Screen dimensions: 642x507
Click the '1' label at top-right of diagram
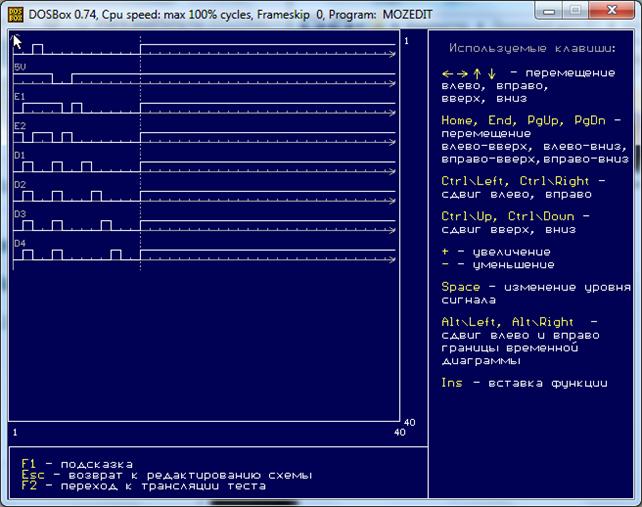click(x=406, y=41)
